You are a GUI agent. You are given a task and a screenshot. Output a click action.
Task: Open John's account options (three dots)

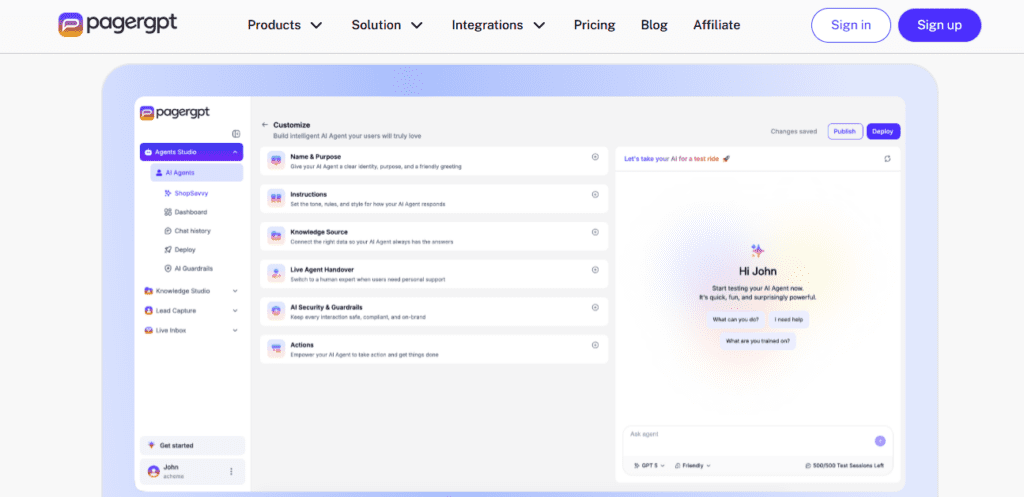(231, 472)
